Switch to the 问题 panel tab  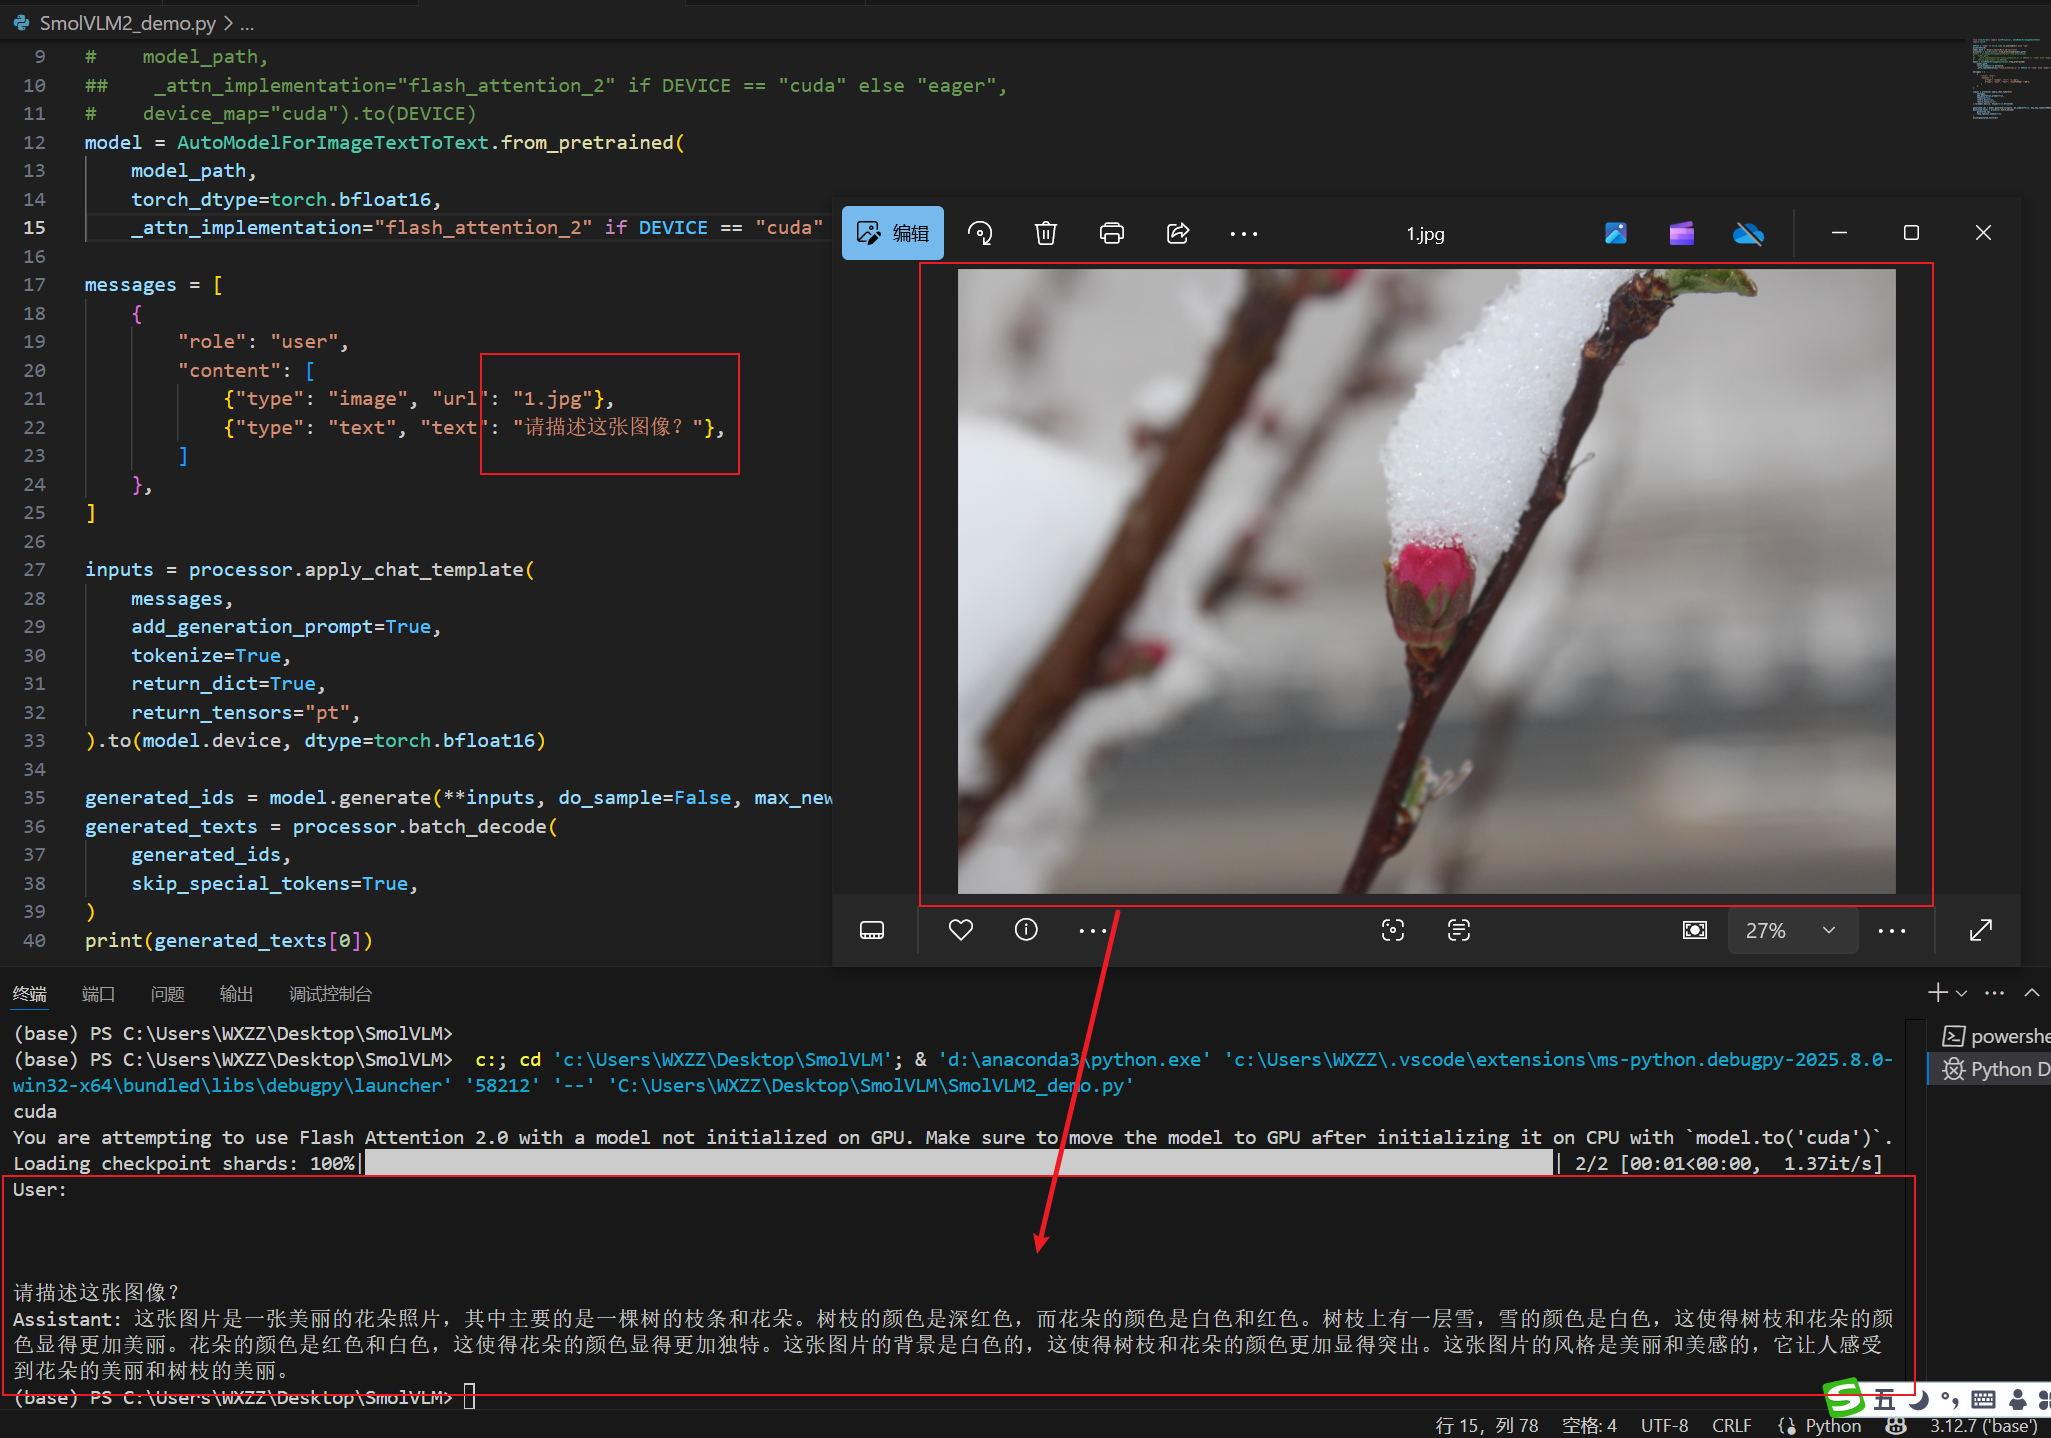(167, 994)
